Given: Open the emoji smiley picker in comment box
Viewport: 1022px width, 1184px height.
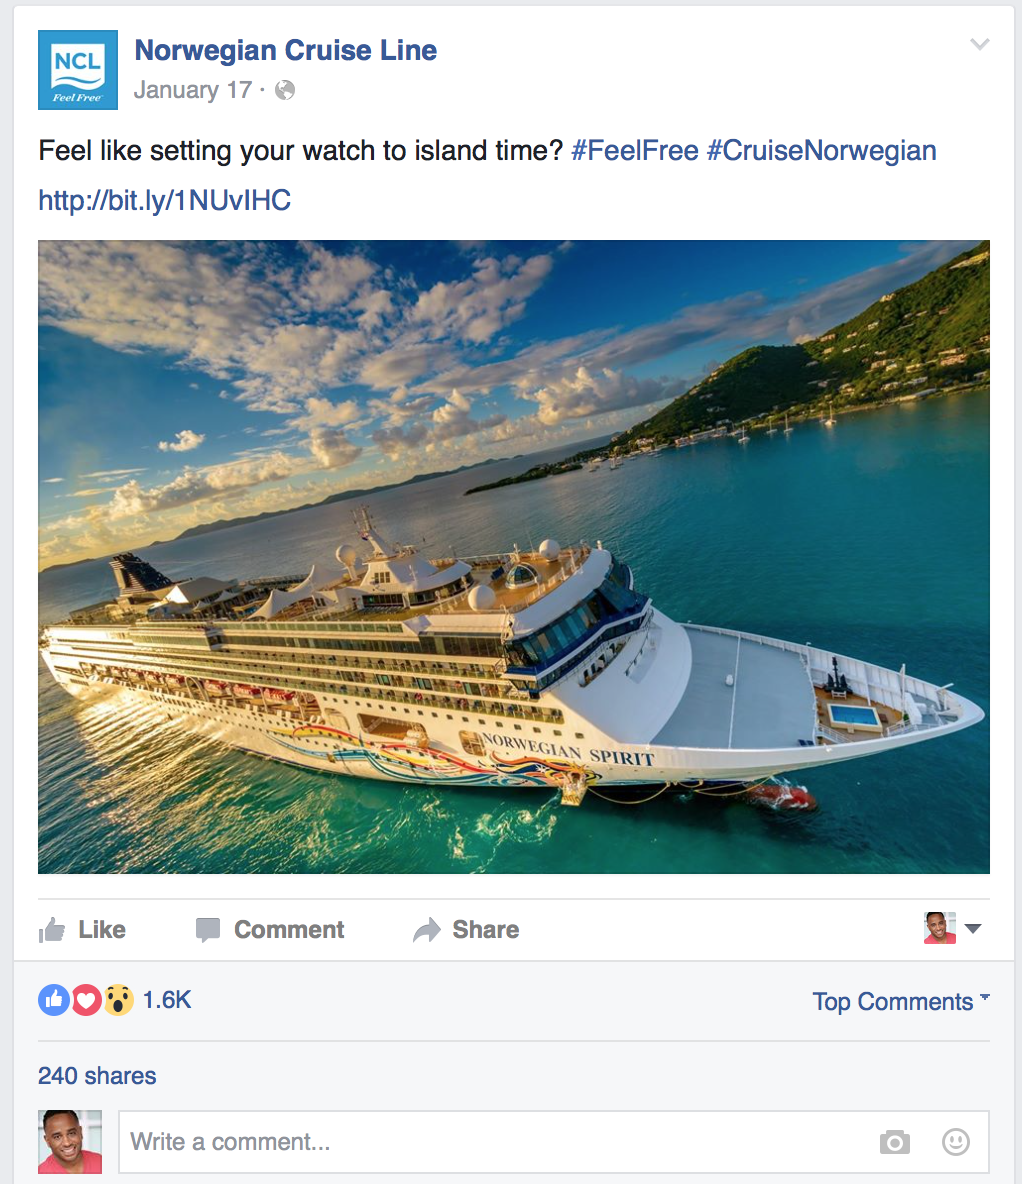Looking at the screenshot, I should (x=956, y=1142).
